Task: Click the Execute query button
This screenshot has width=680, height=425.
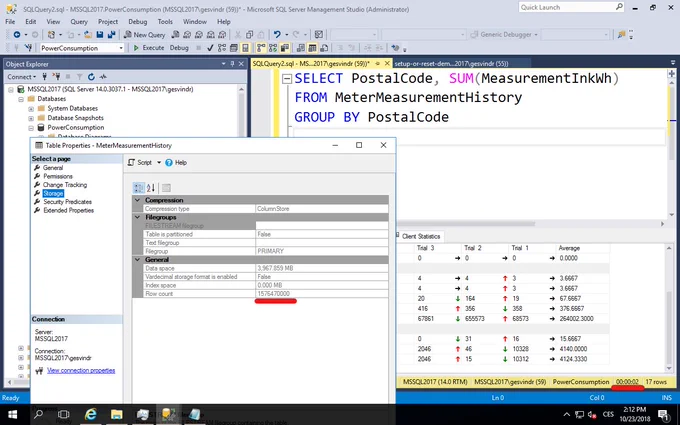Action: coord(148,48)
